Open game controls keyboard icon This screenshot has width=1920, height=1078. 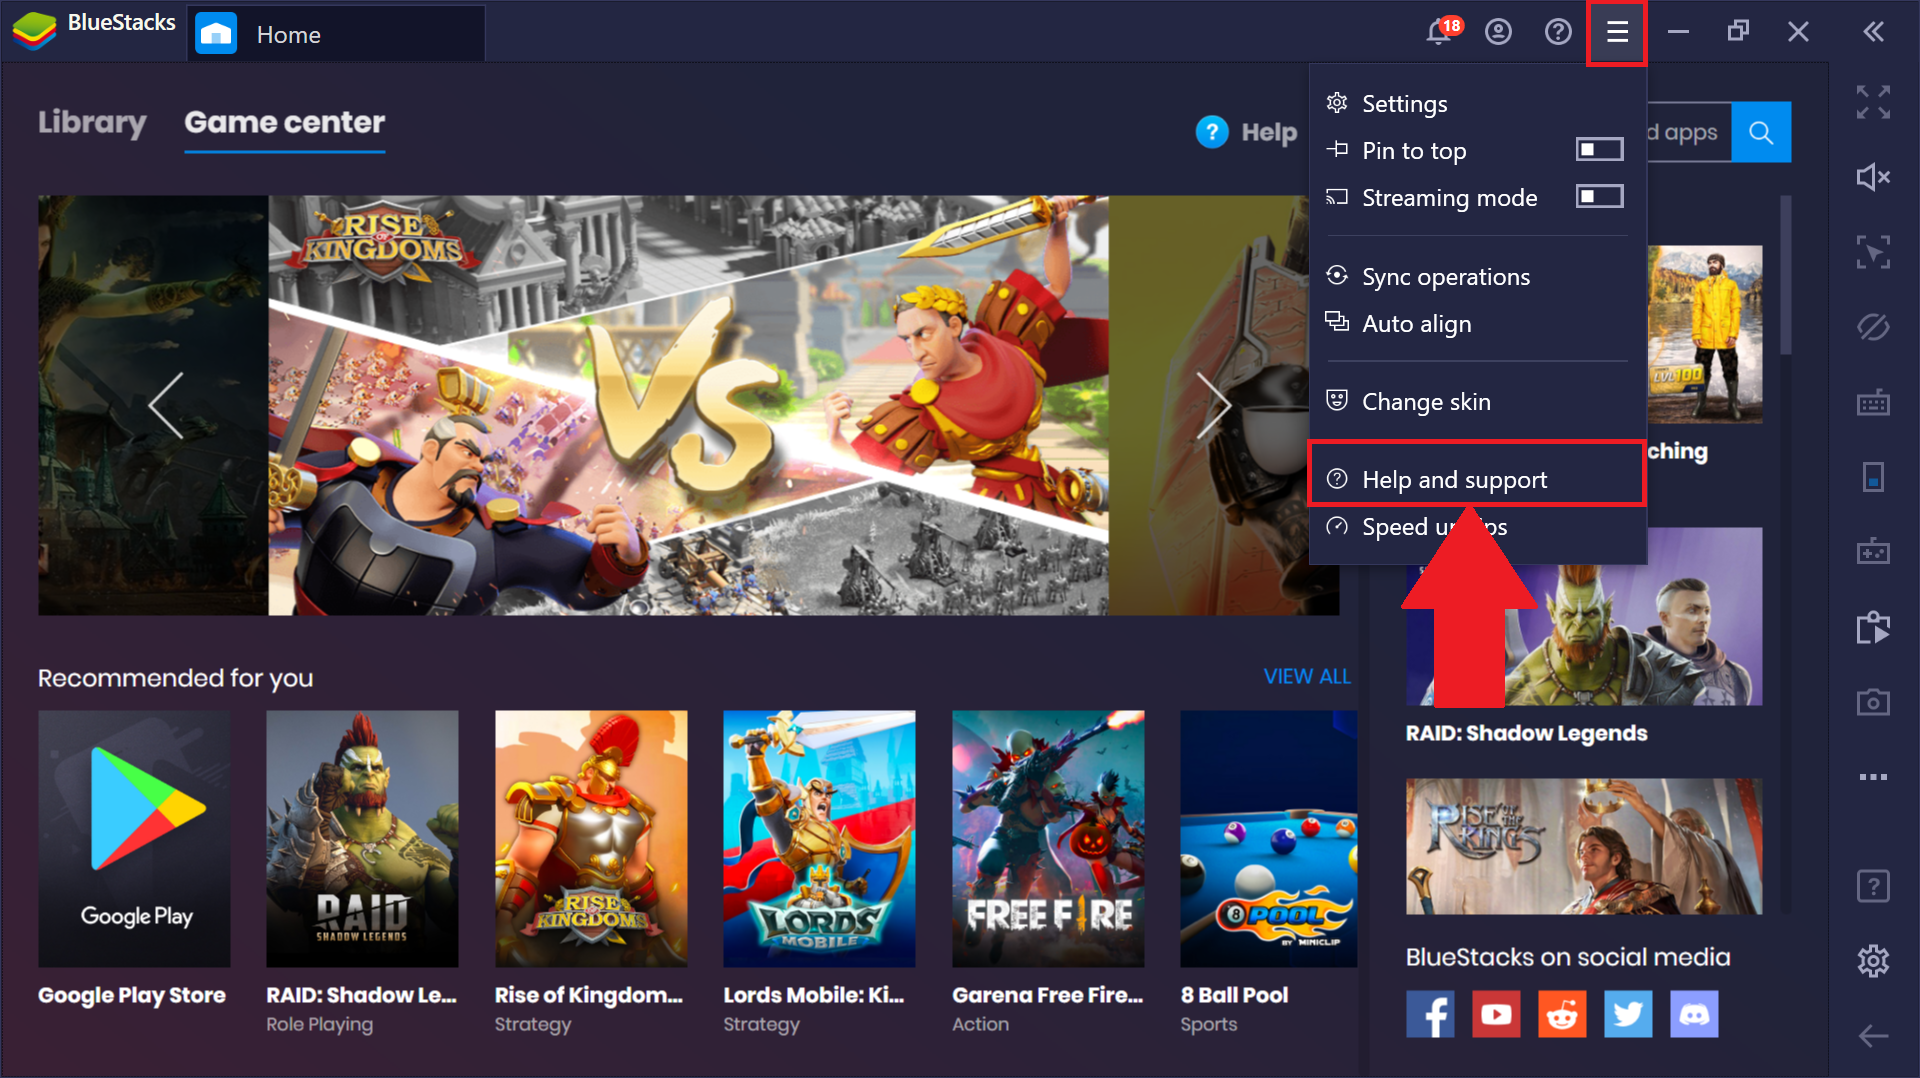1872,402
